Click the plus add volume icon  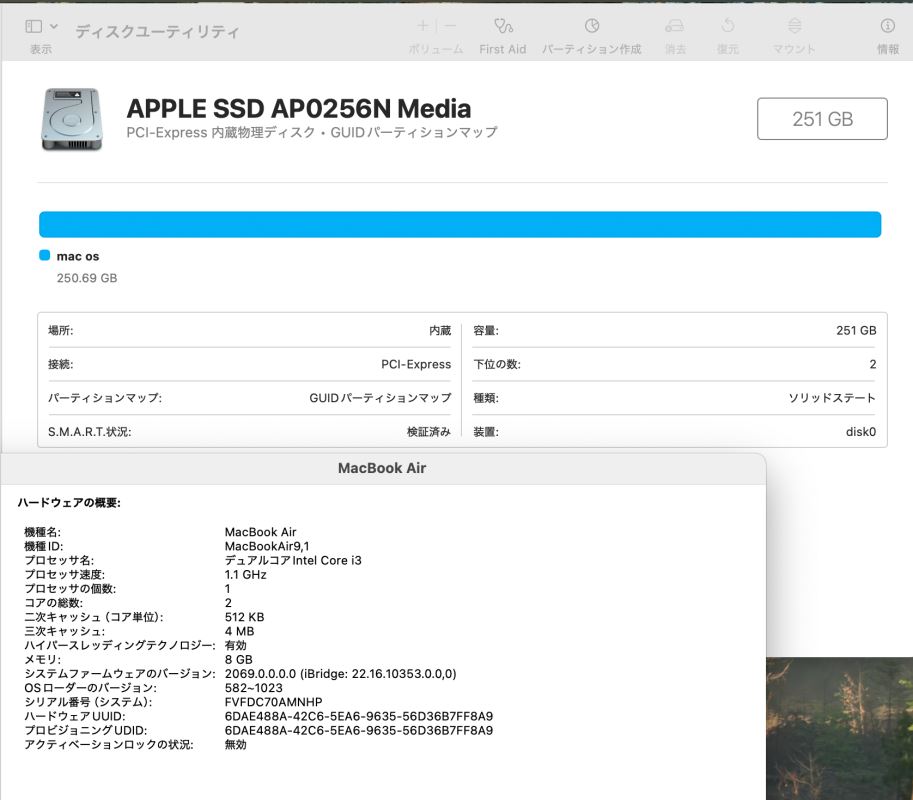[x=423, y=27]
